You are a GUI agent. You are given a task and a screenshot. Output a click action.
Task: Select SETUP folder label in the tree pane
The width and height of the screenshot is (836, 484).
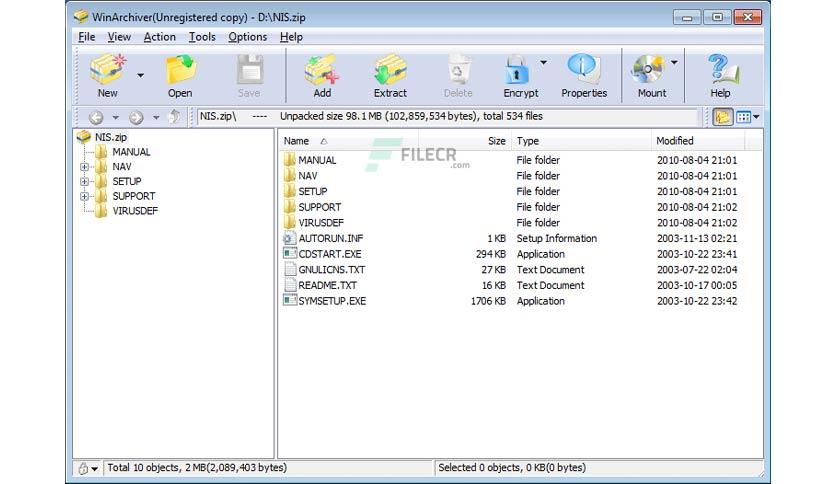coord(126,182)
